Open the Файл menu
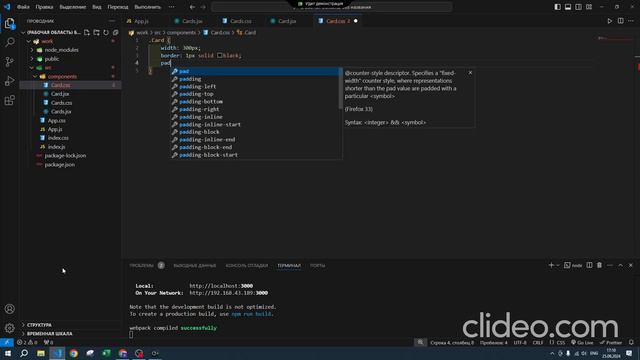The height and width of the screenshot is (360, 640). 23,7
